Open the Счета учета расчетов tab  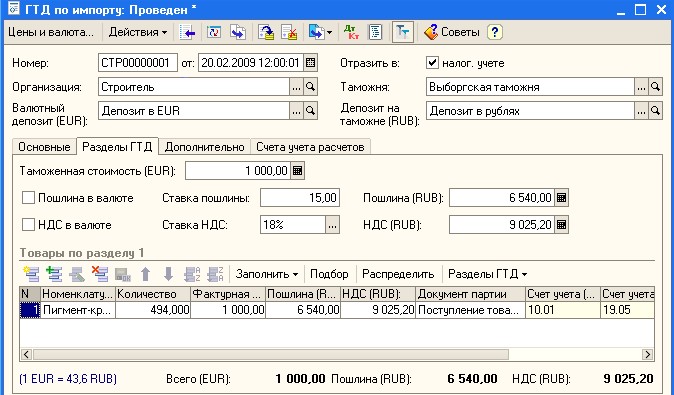click(310, 147)
